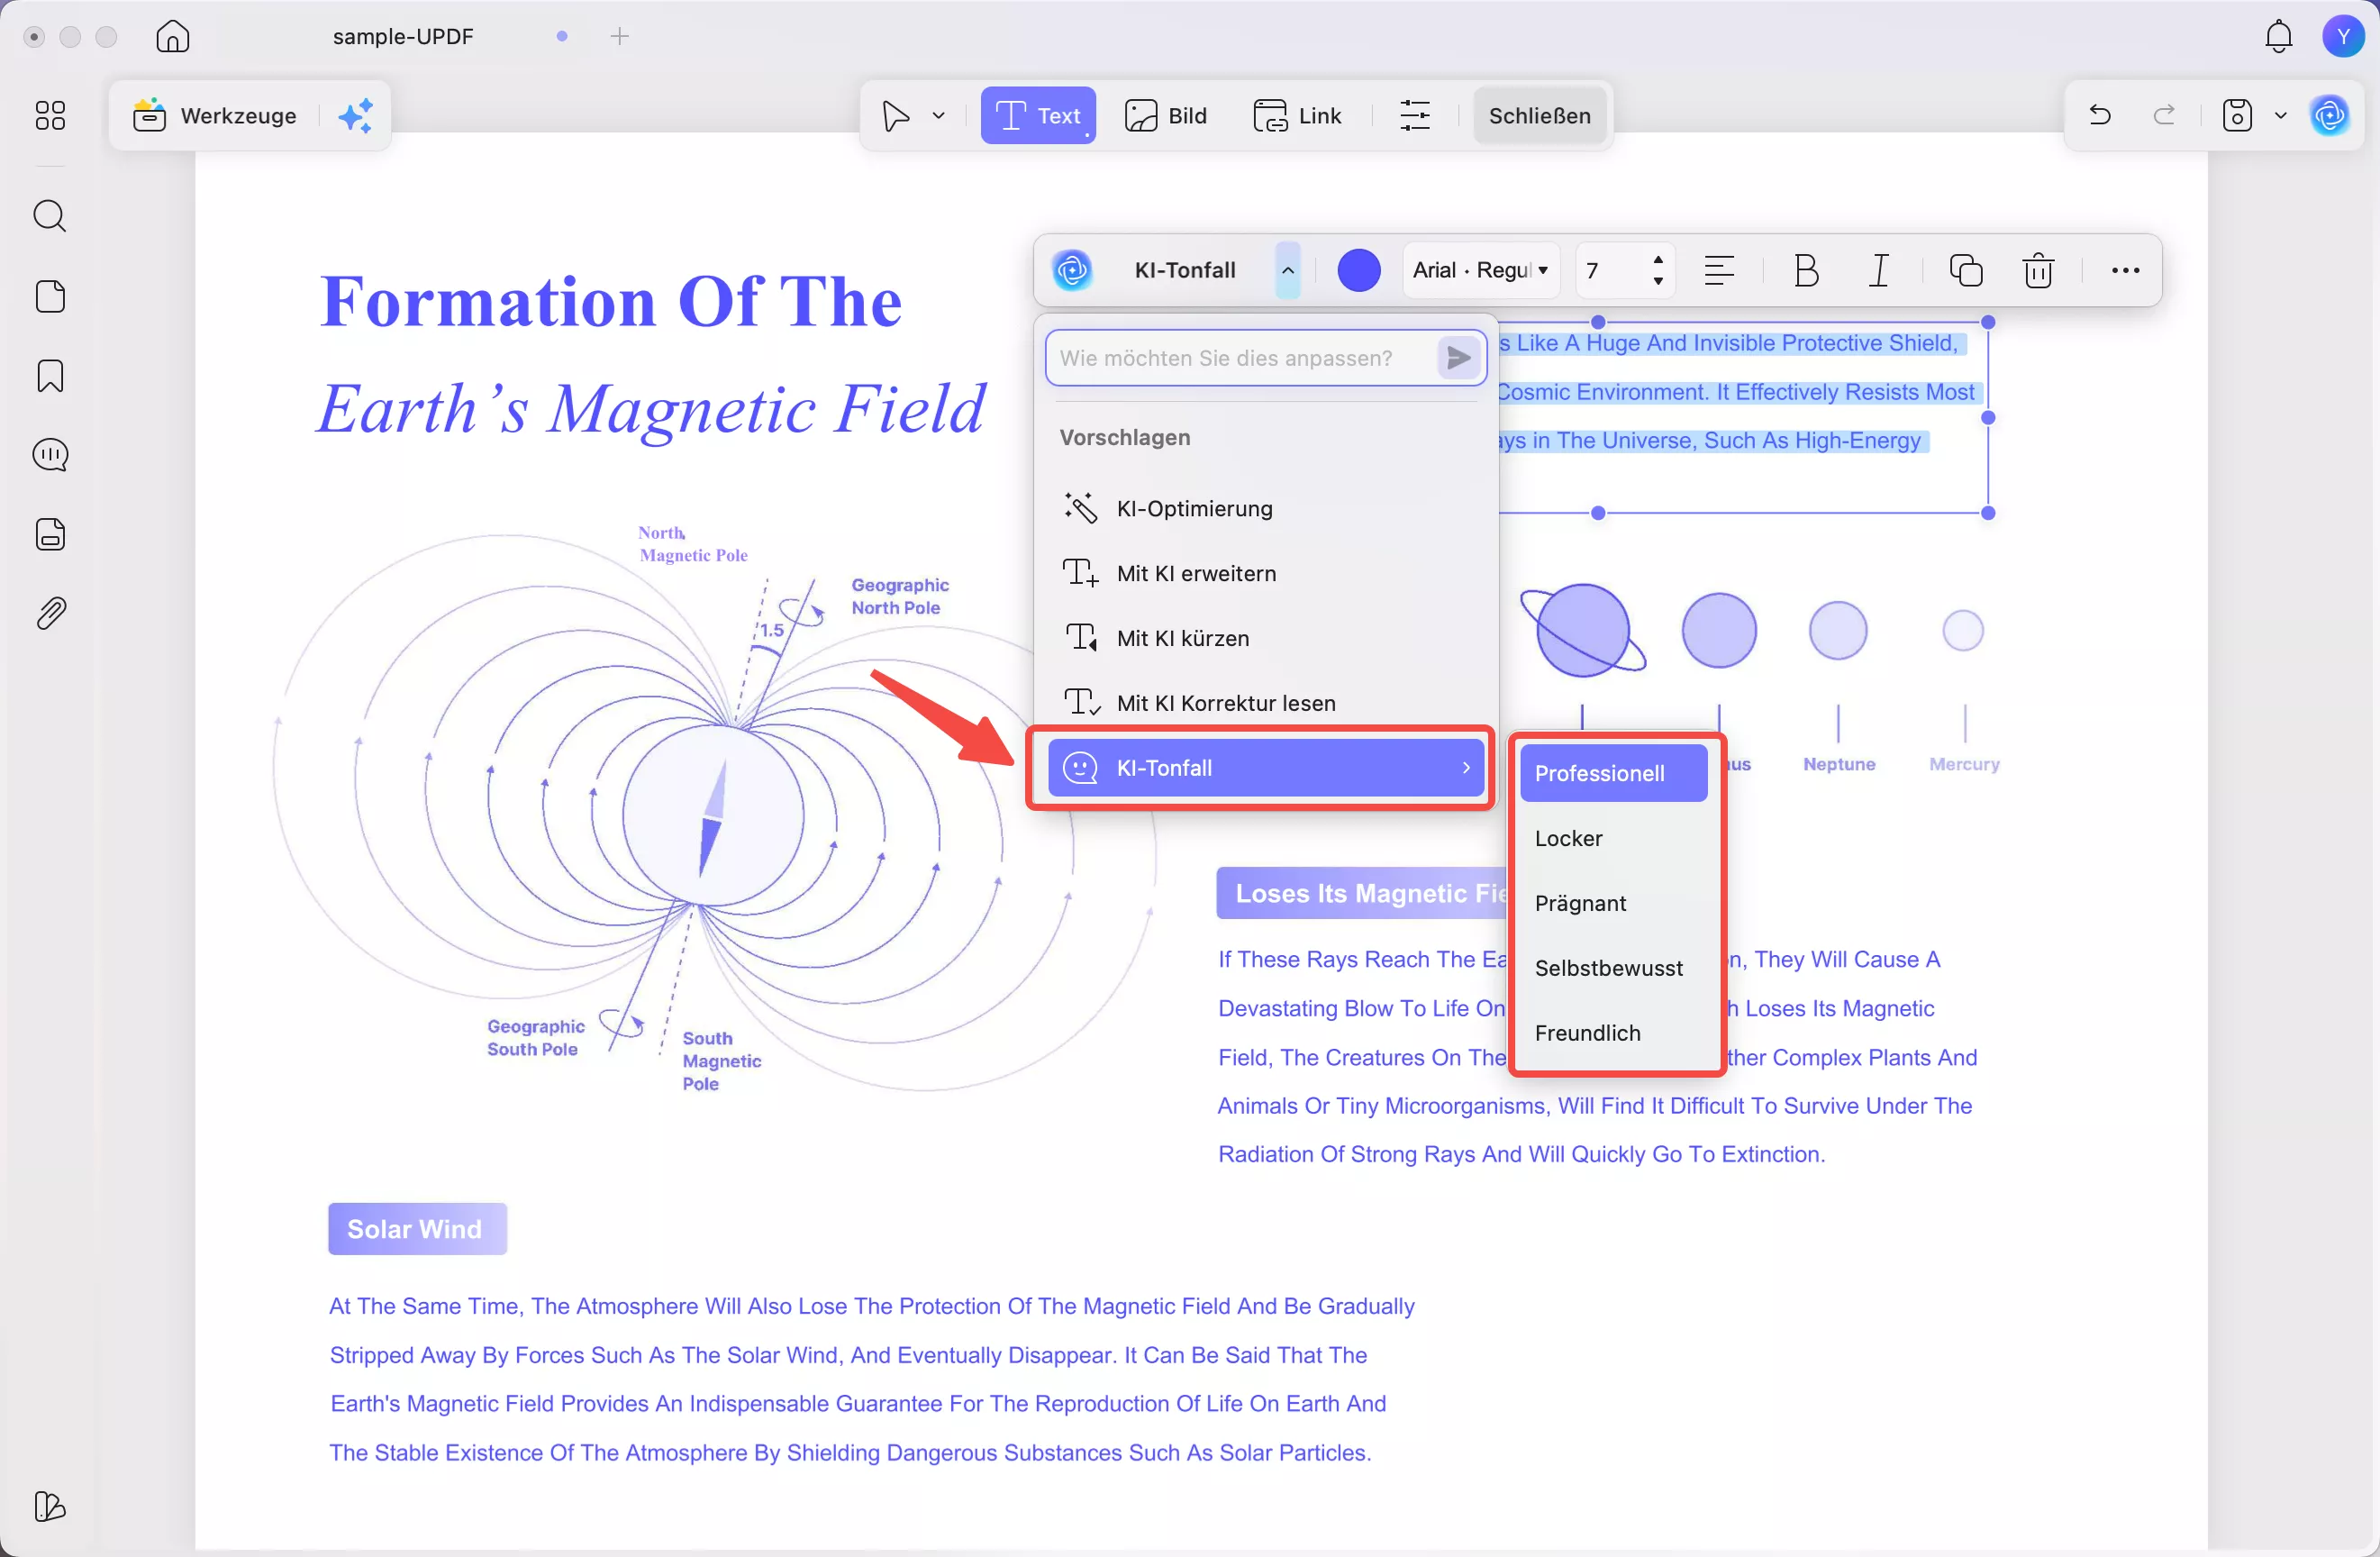Toggle italic formatting button

click(1879, 270)
